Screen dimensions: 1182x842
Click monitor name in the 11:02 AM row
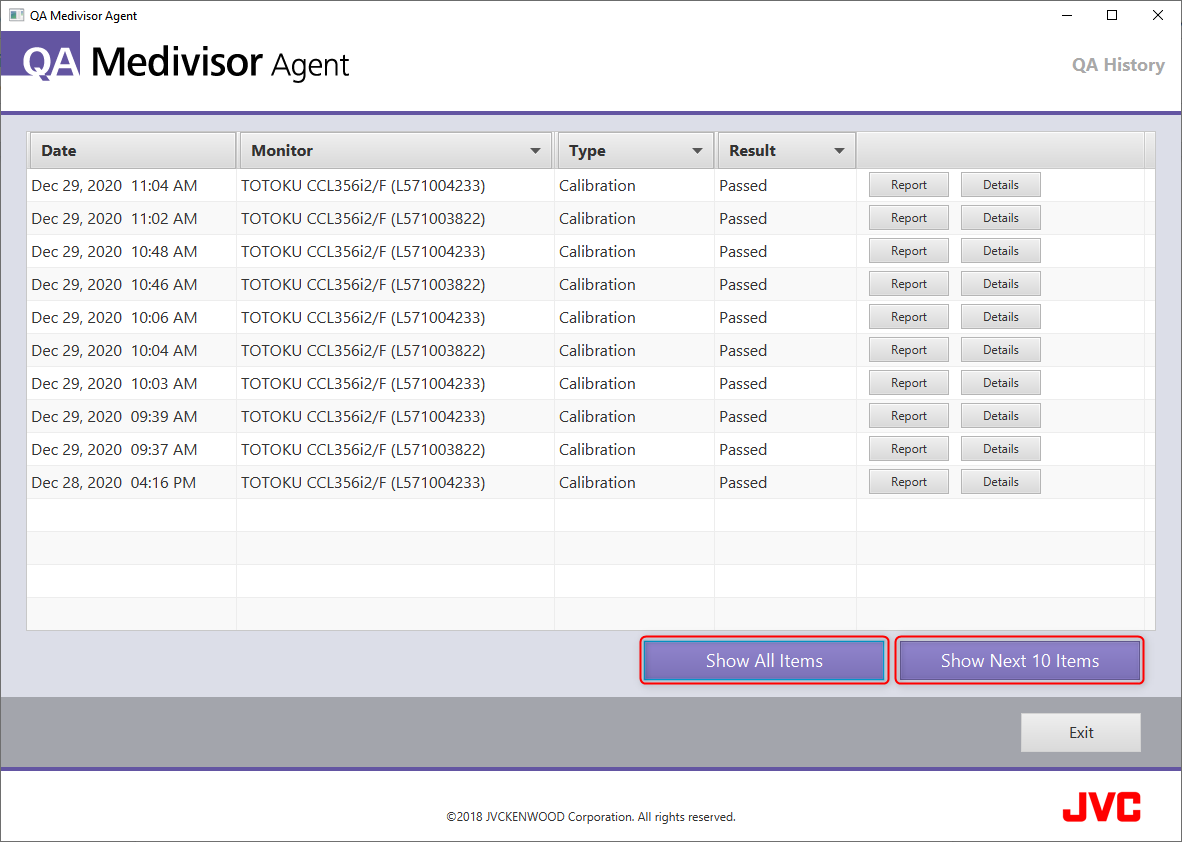[x=363, y=219]
